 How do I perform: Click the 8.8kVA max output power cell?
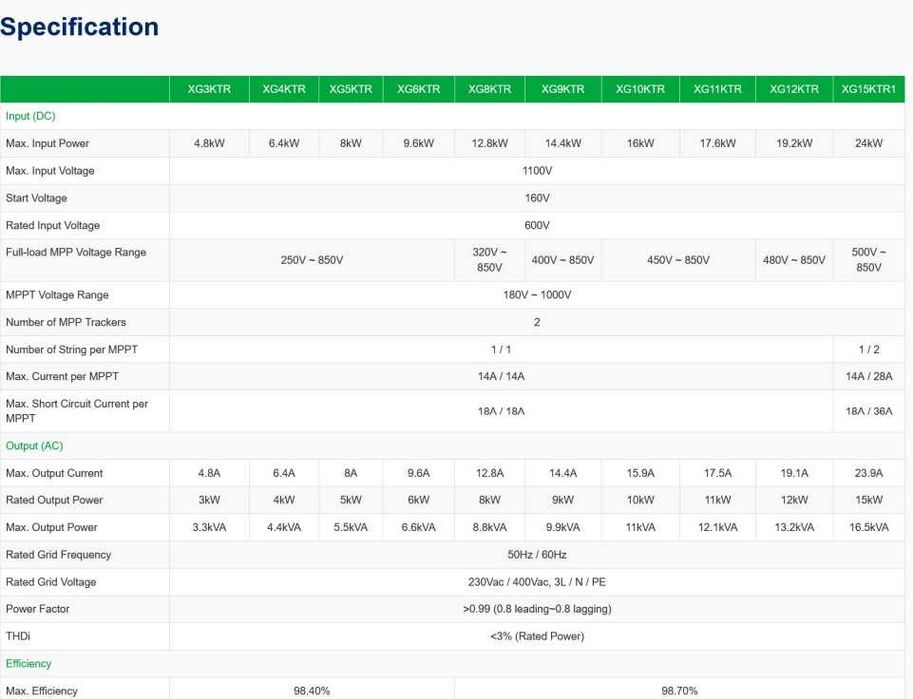point(490,527)
